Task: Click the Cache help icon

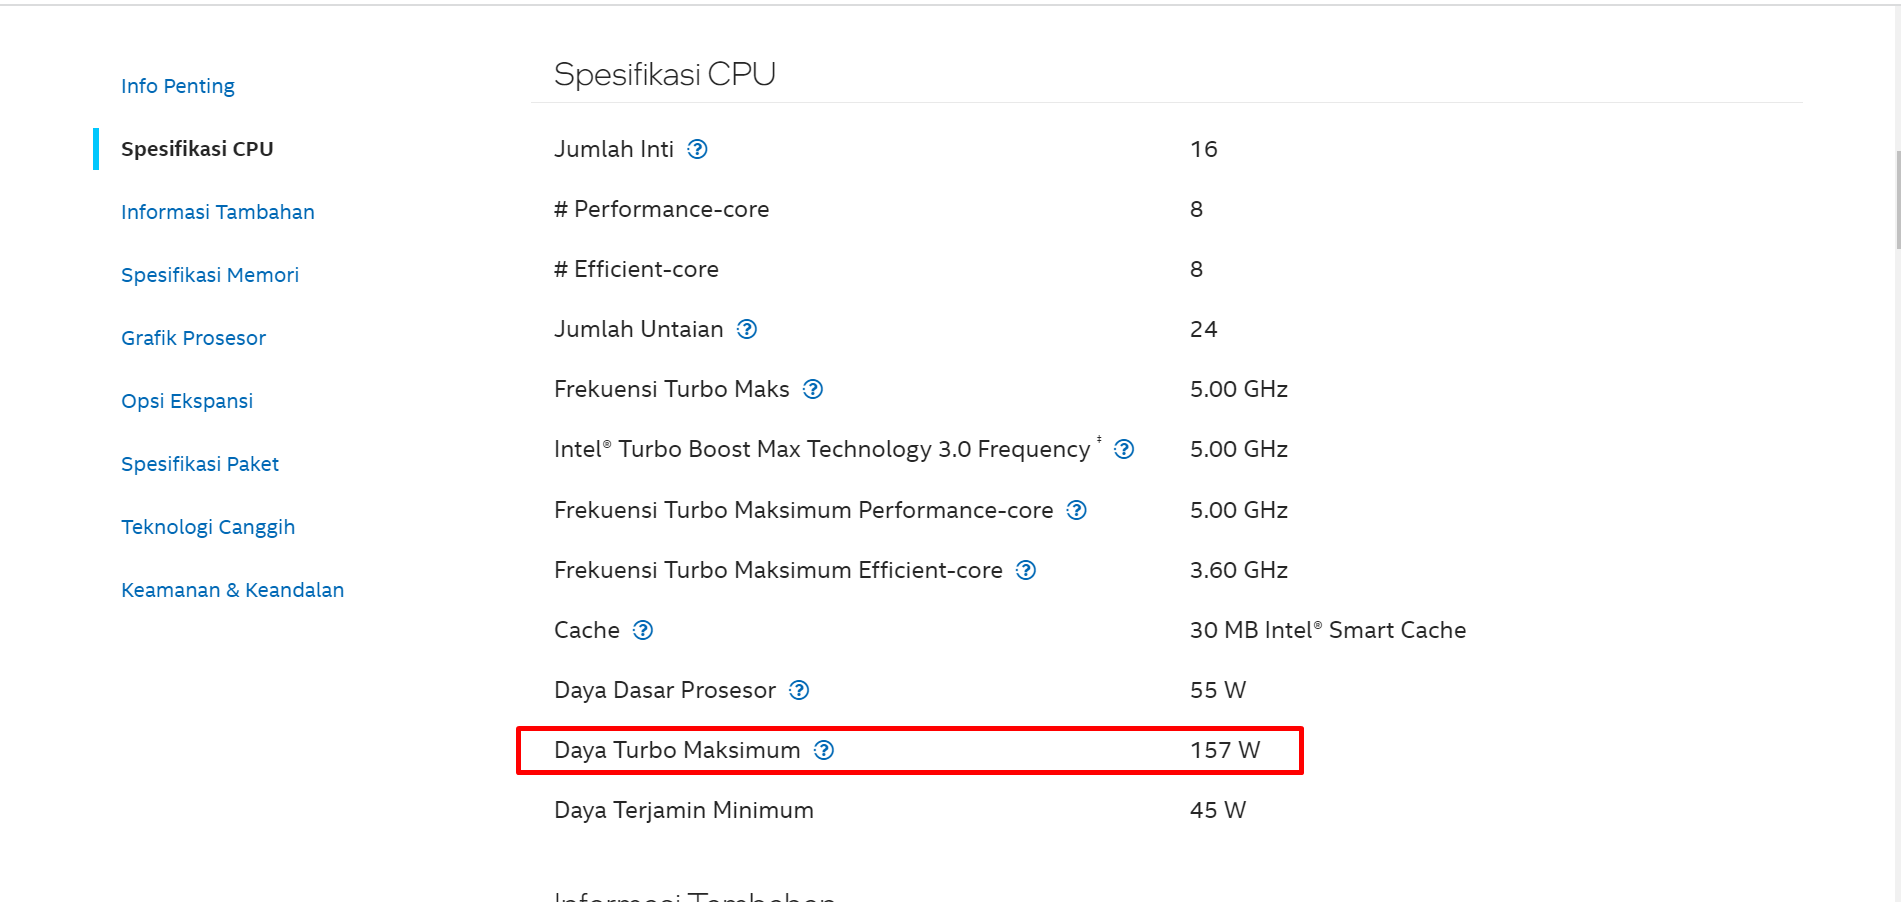Action: point(643,630)
